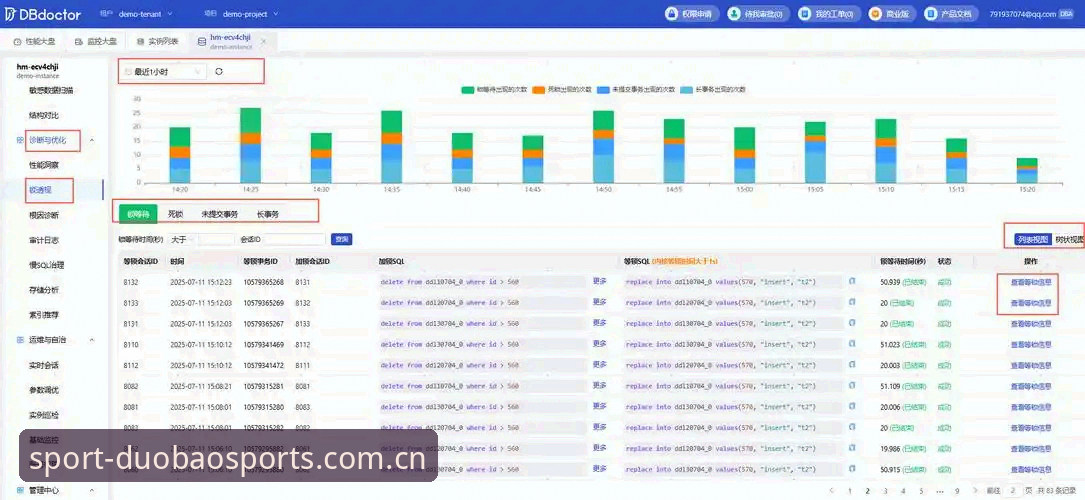The image size is (1085, 500).
Task: Click the 会话ID input field
Action: click(x=295, y=239)
